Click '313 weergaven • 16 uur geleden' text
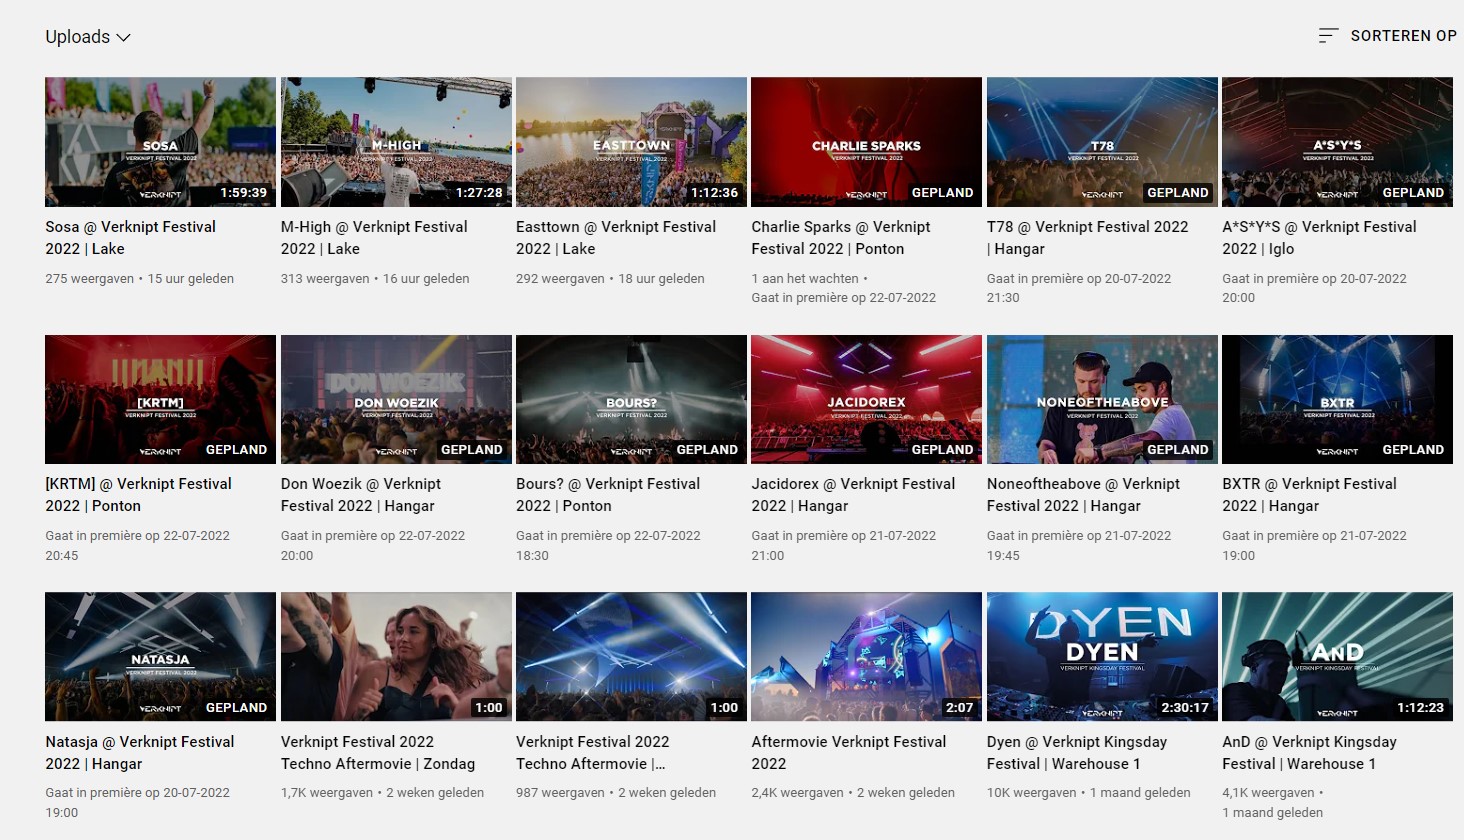Viewport: 1464px width, 840px height. 375,279
